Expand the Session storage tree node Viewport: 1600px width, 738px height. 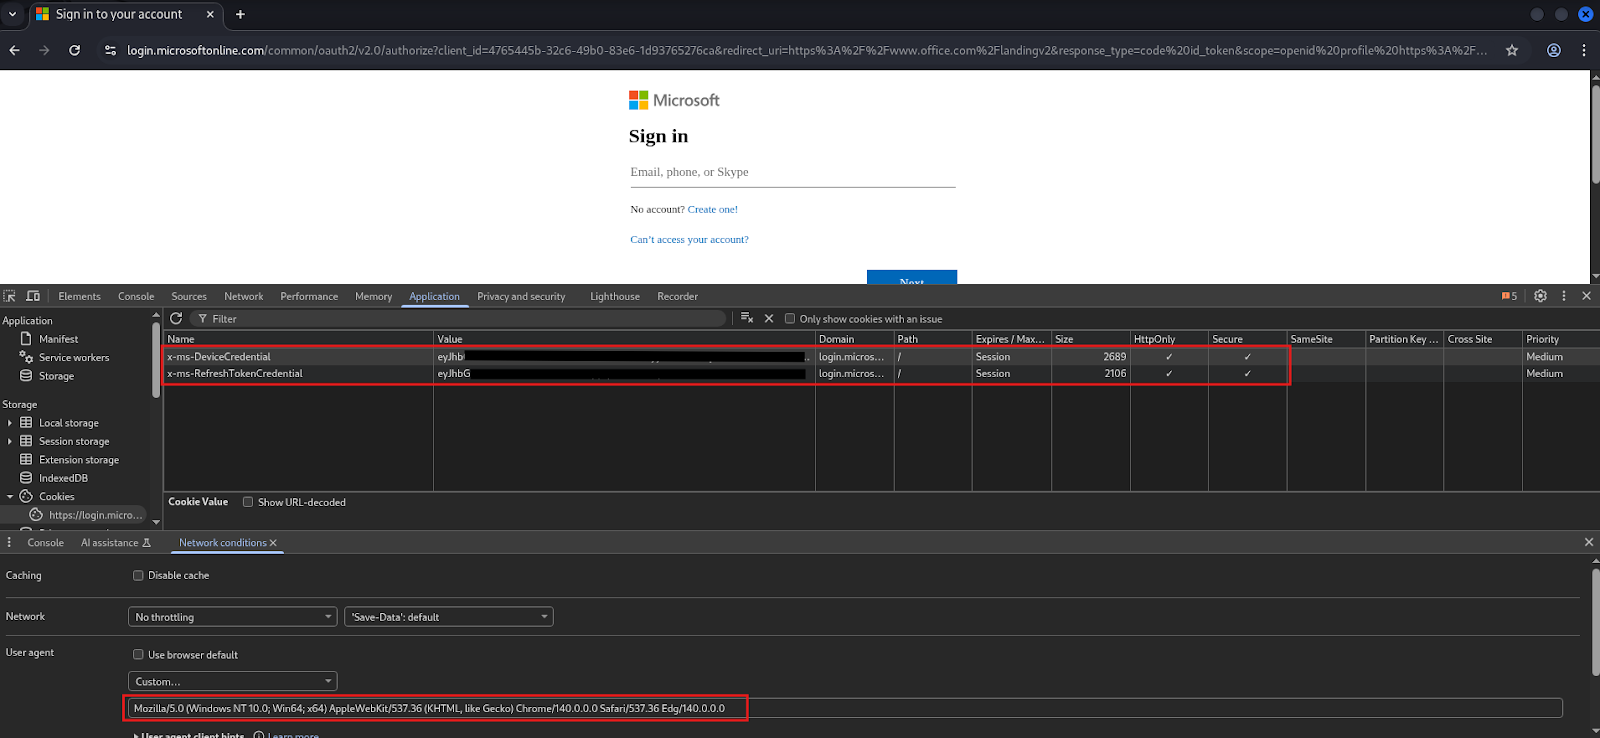coord(10,441)
